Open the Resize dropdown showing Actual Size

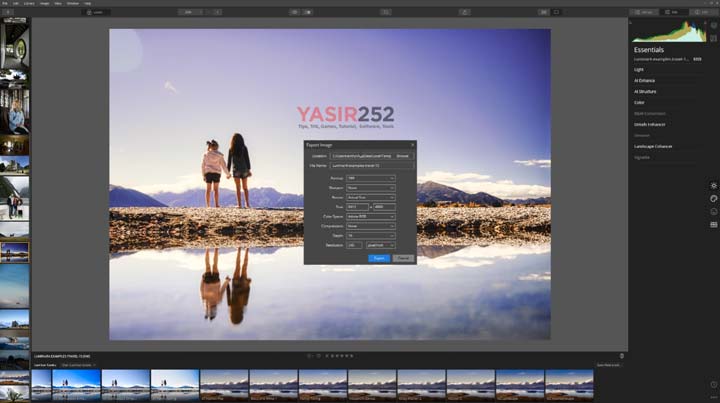pos(371,197)
